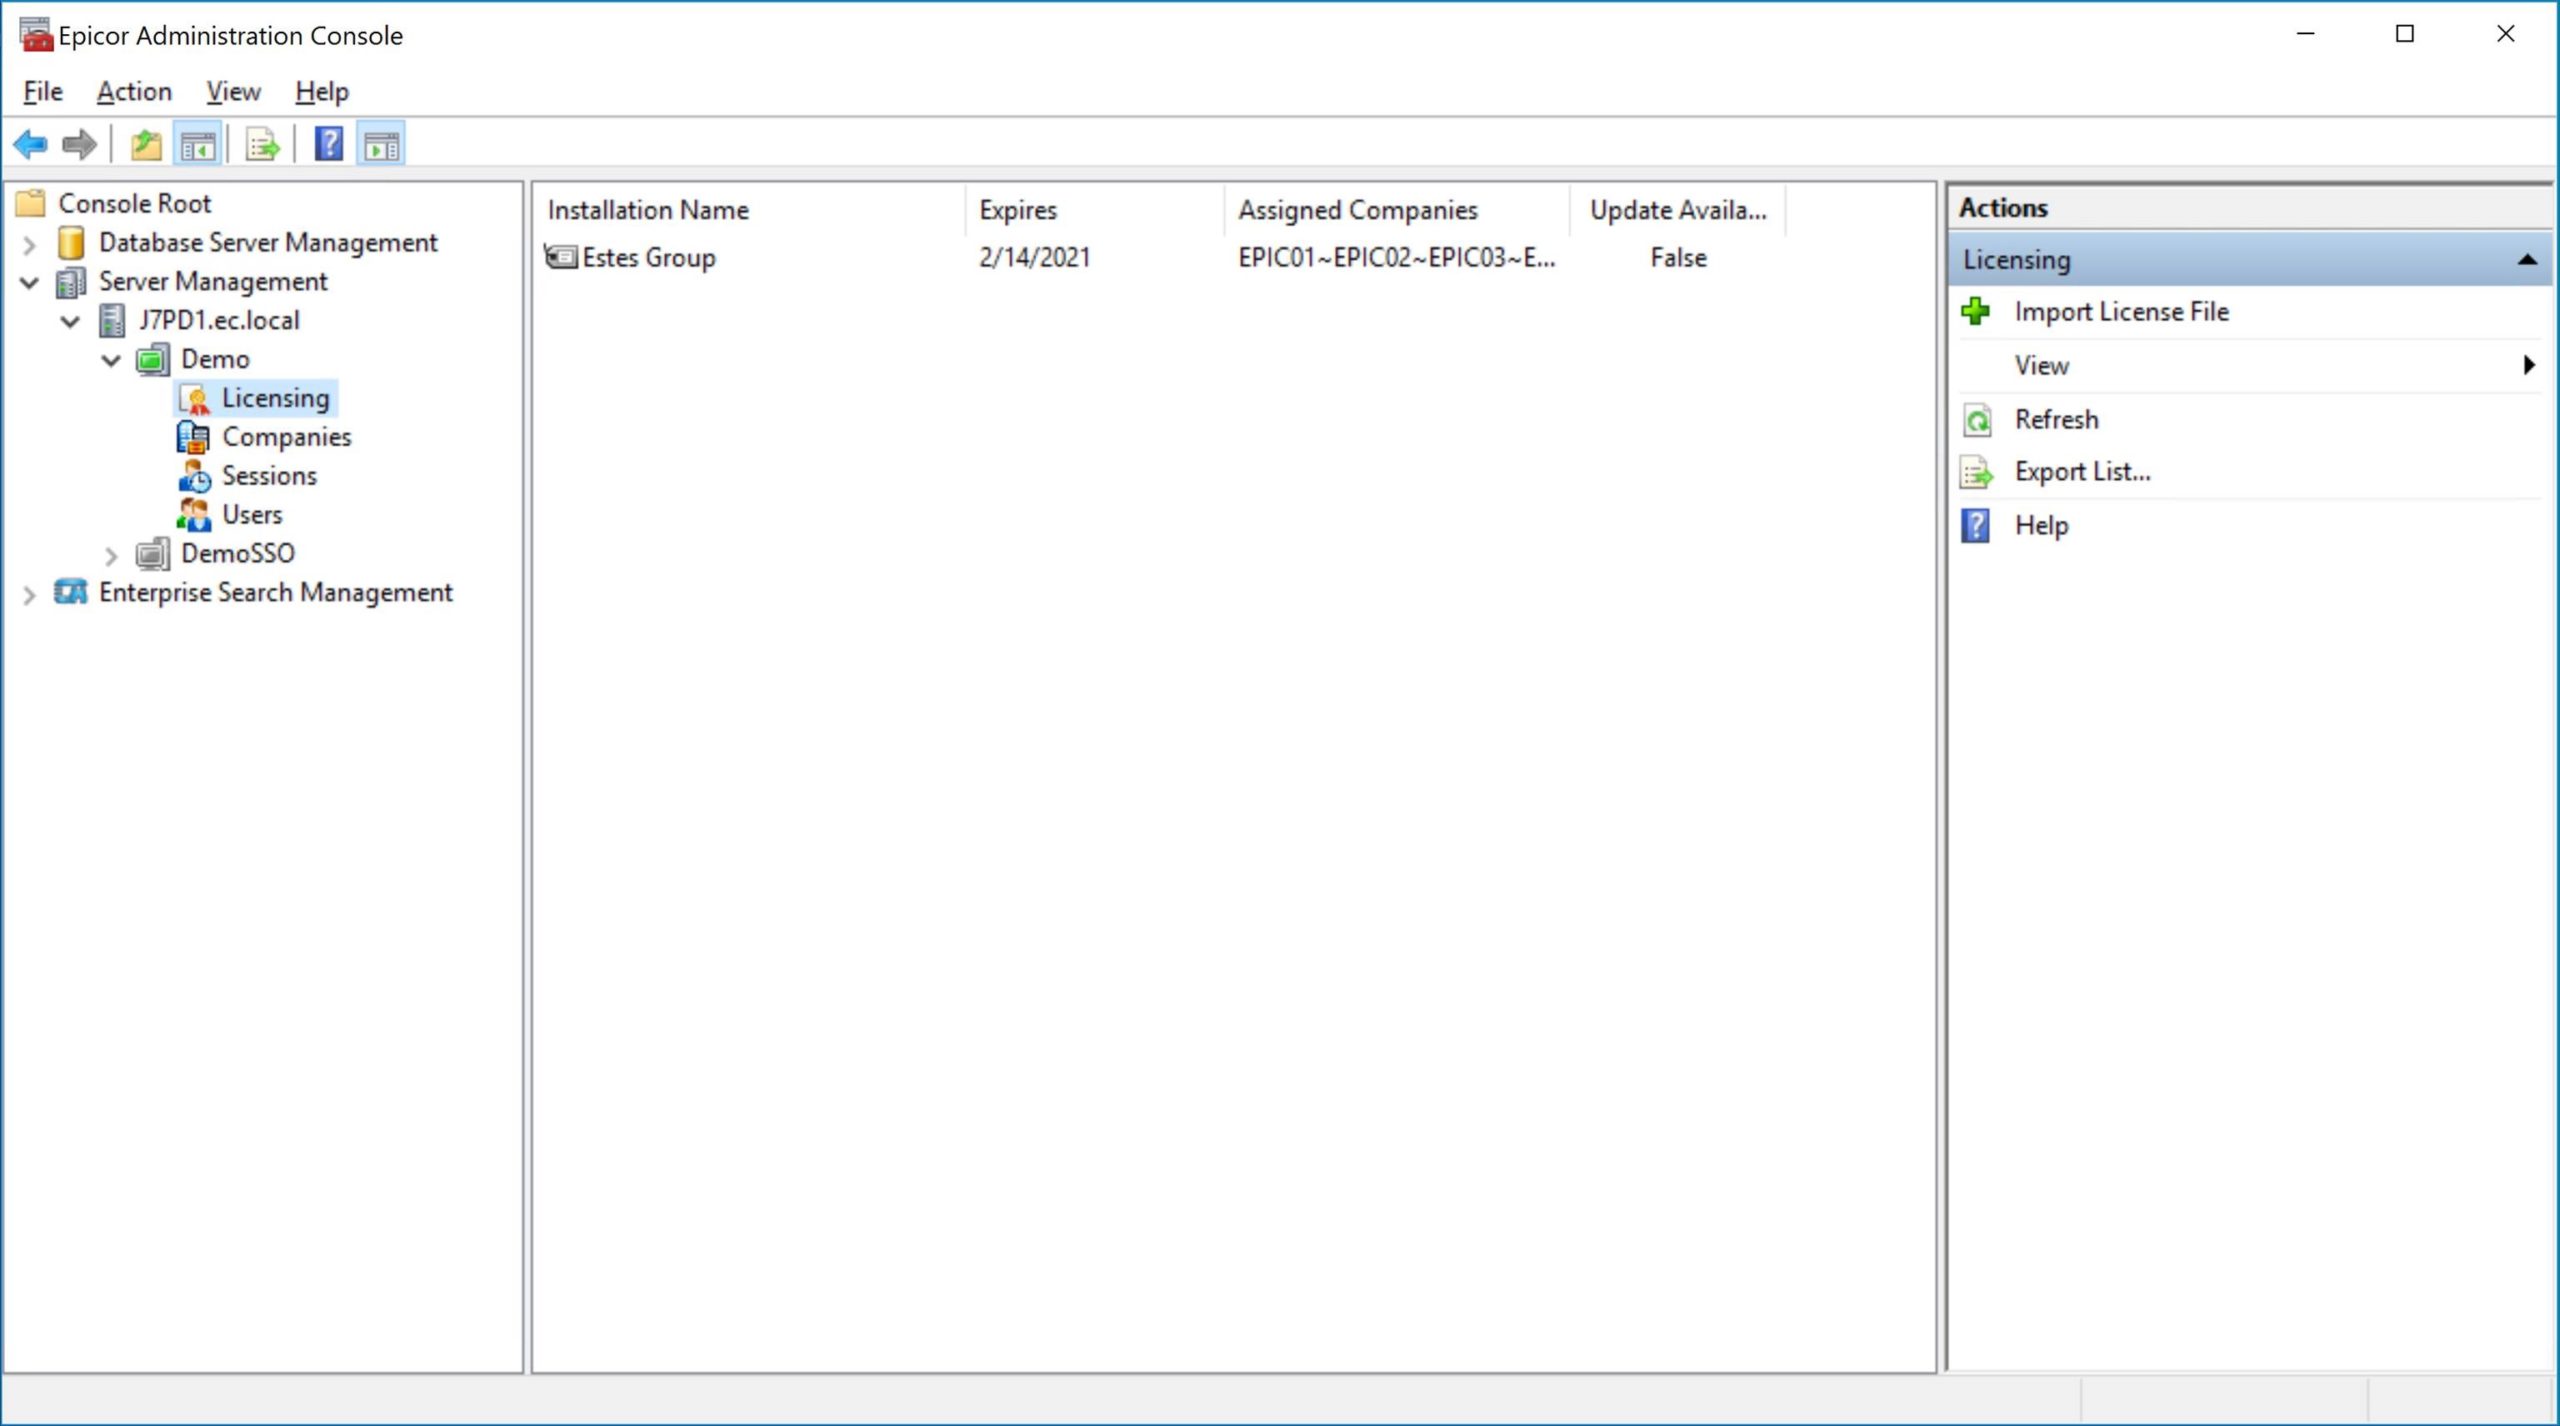Click Import License File action

point(2121,312)
